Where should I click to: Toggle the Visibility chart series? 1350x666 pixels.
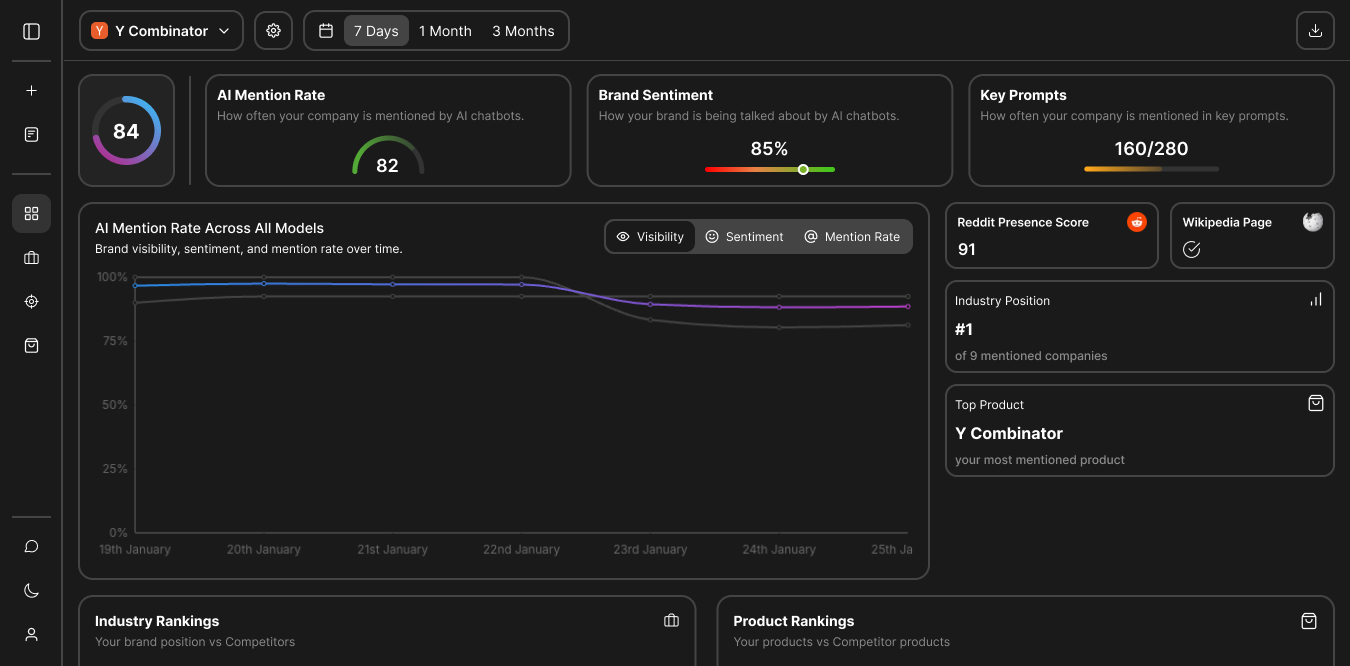pos(650,237)
